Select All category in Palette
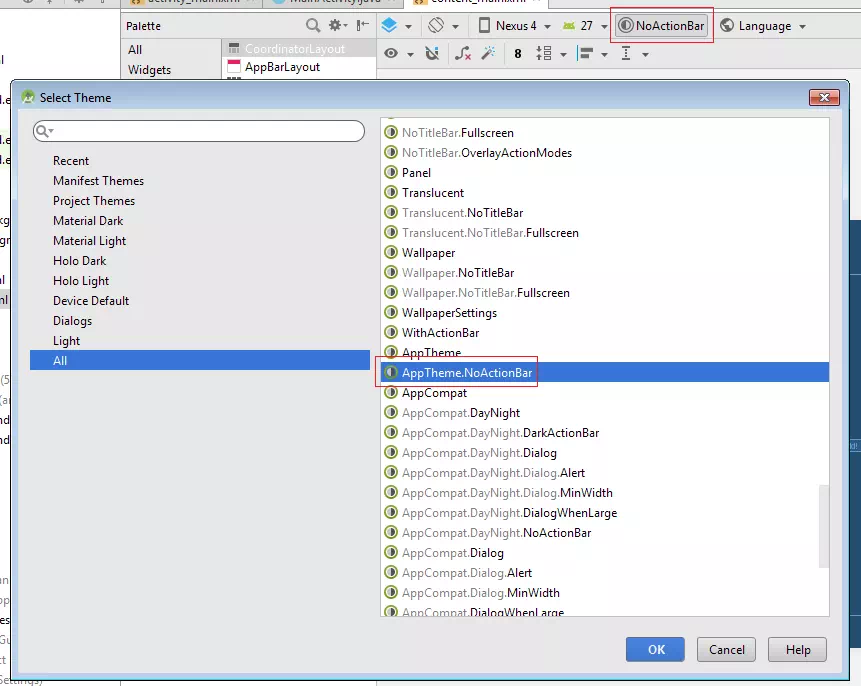The width and height of the screenshot is (861, 686). tap(135, 49)
